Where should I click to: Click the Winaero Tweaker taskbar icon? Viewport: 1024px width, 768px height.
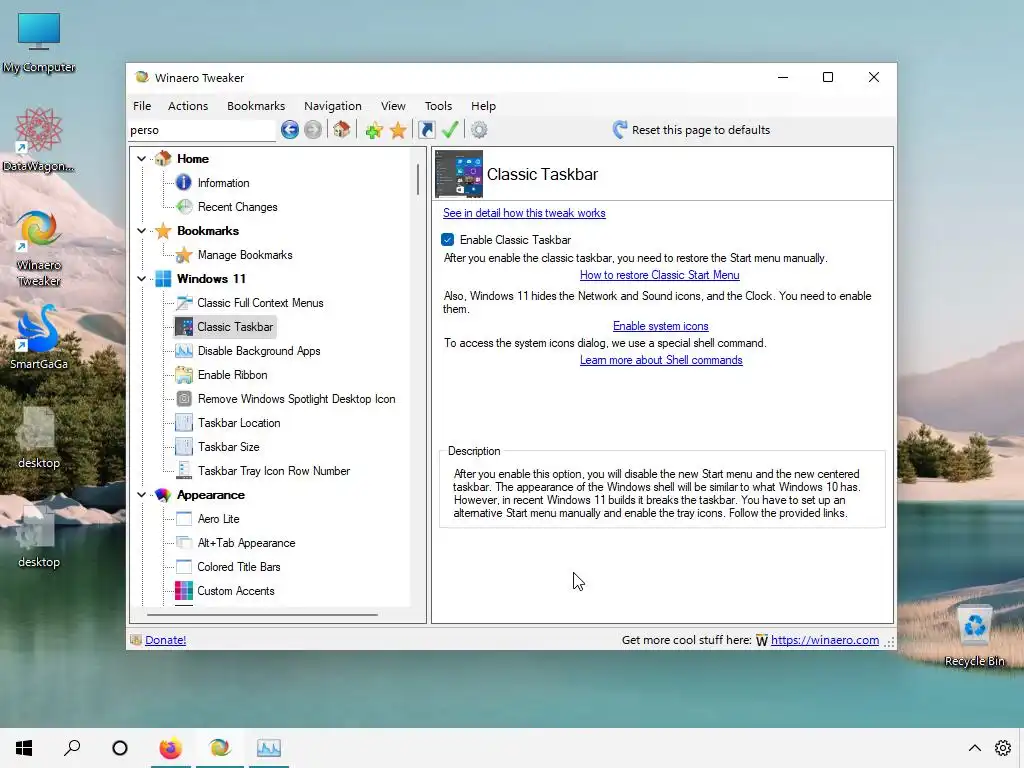point(220,748)
